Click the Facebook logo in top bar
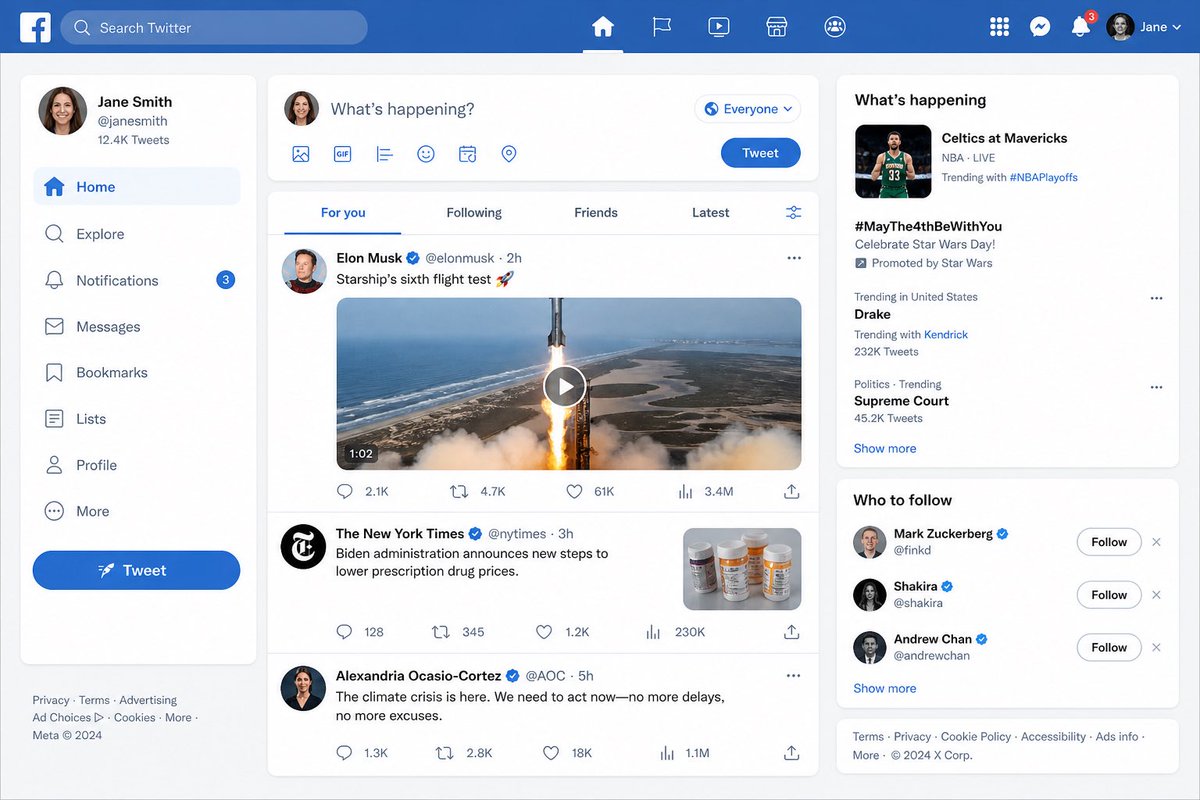1200x800 pixels. coord(35,27)
